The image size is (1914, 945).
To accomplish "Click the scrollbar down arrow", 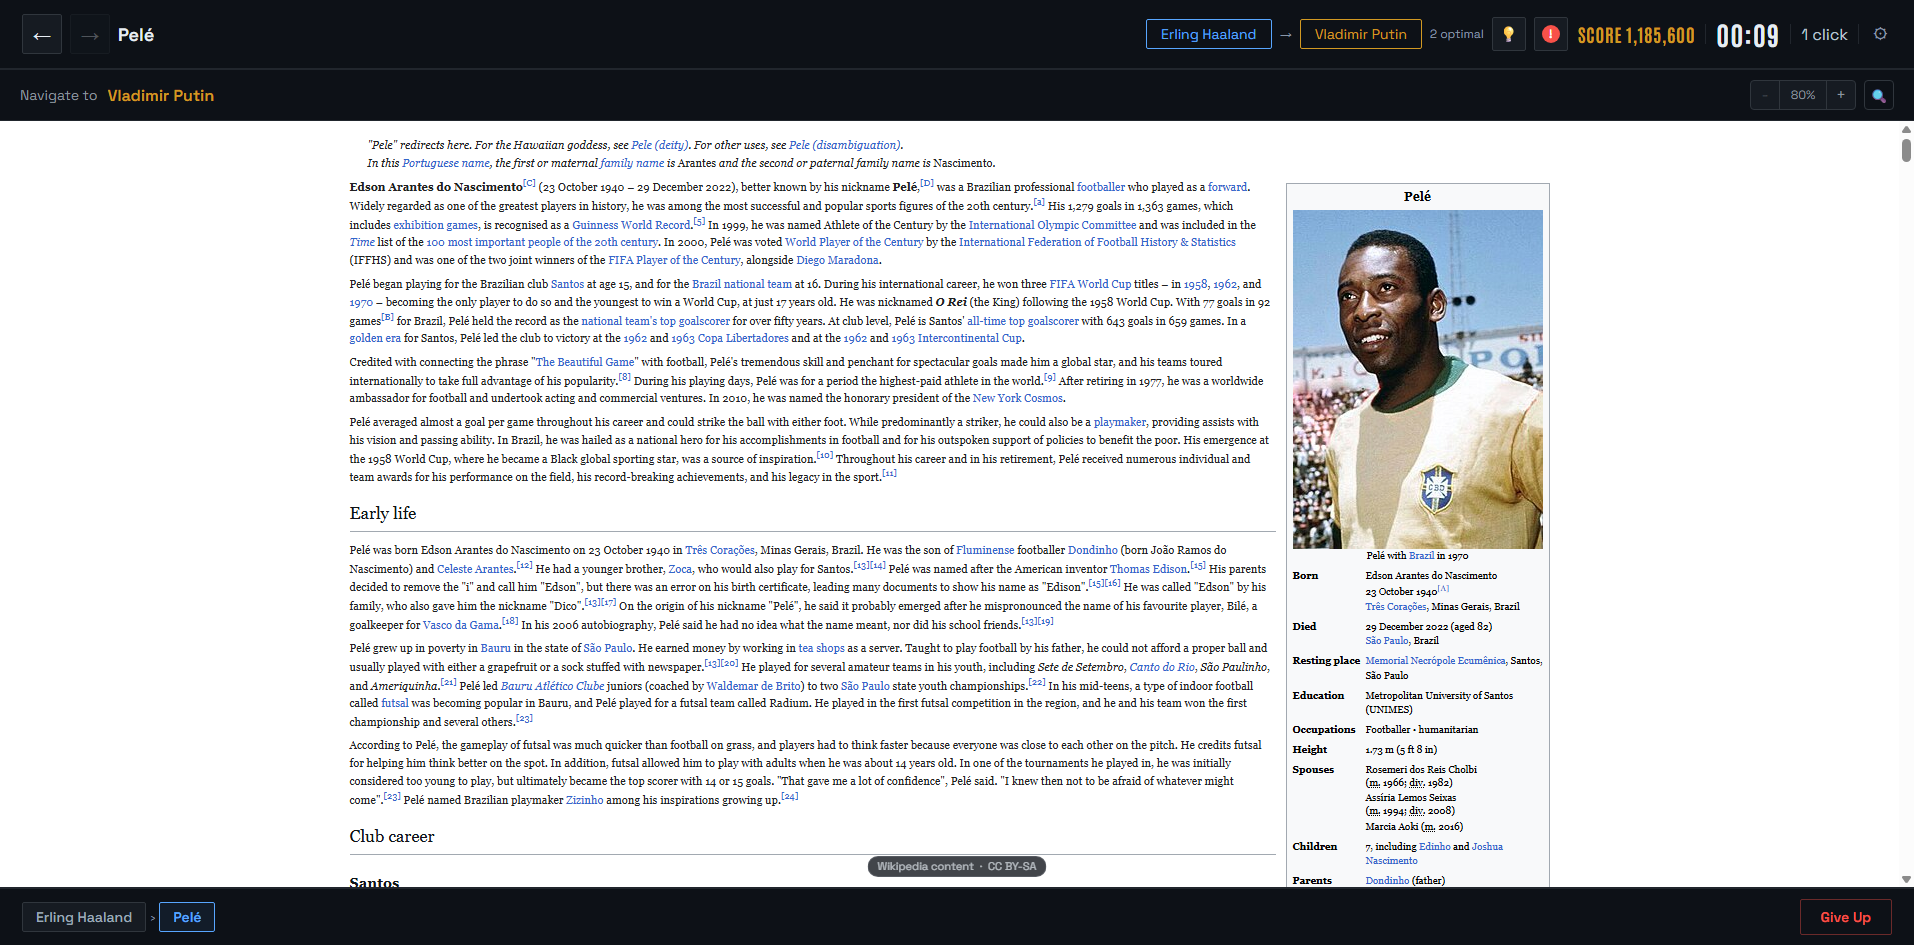I will point(1906,879).
